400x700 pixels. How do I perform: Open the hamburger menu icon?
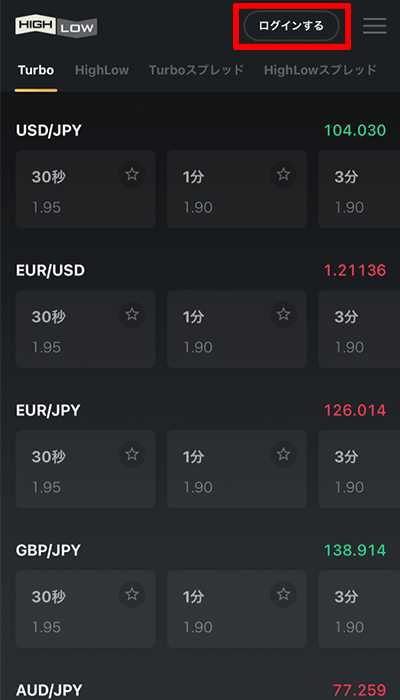click(x=375, y=26)
